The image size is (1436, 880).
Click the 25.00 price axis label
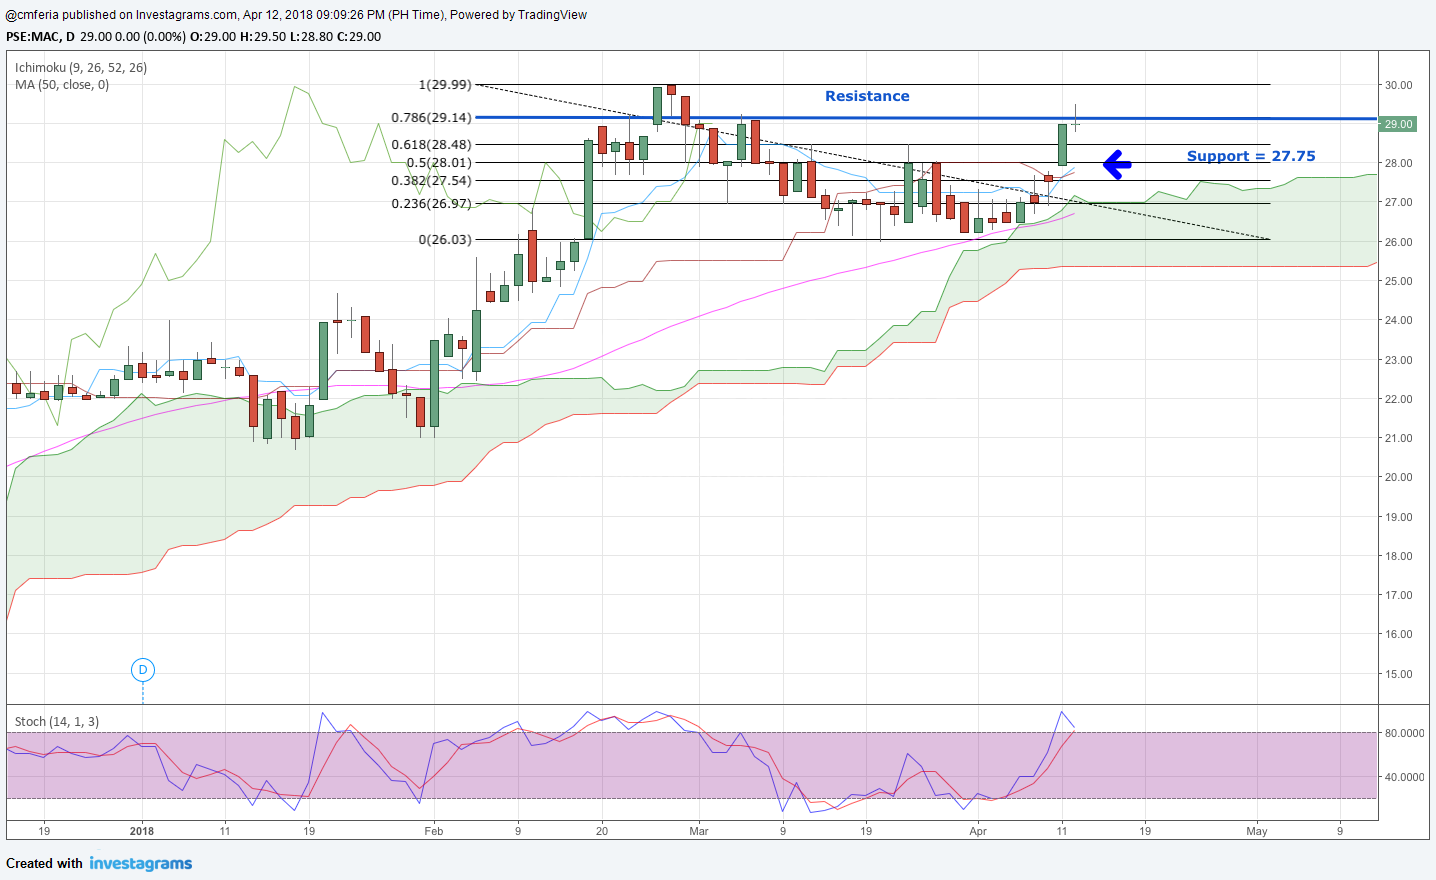tap(1398, 281)
